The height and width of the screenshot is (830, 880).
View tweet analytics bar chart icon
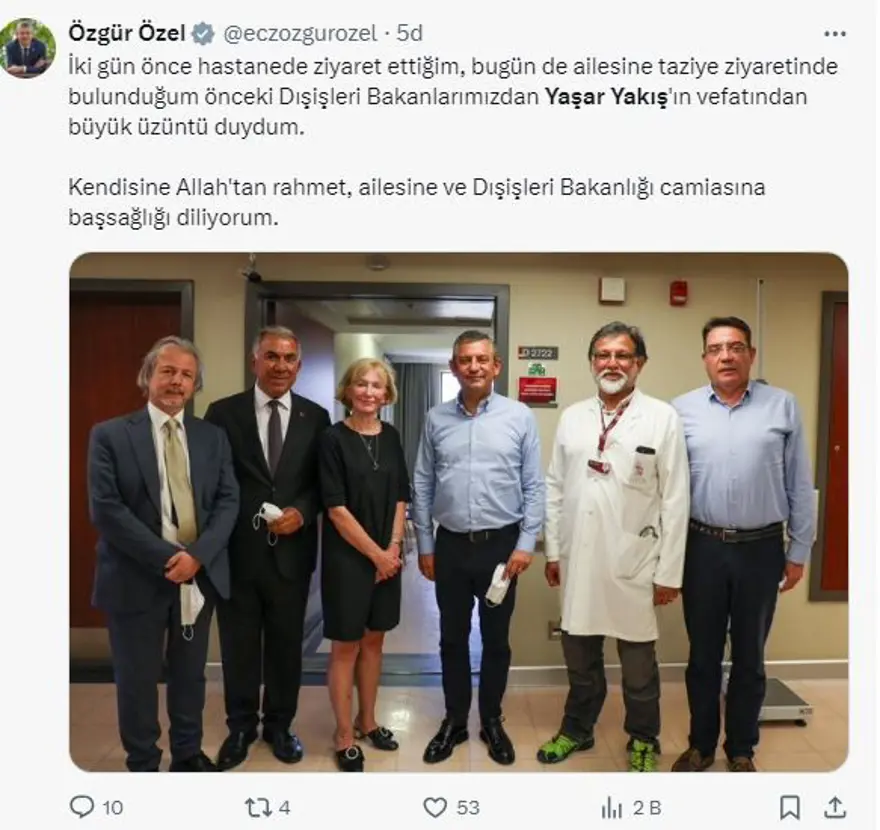pyautogui.click(x=612, y=808)
